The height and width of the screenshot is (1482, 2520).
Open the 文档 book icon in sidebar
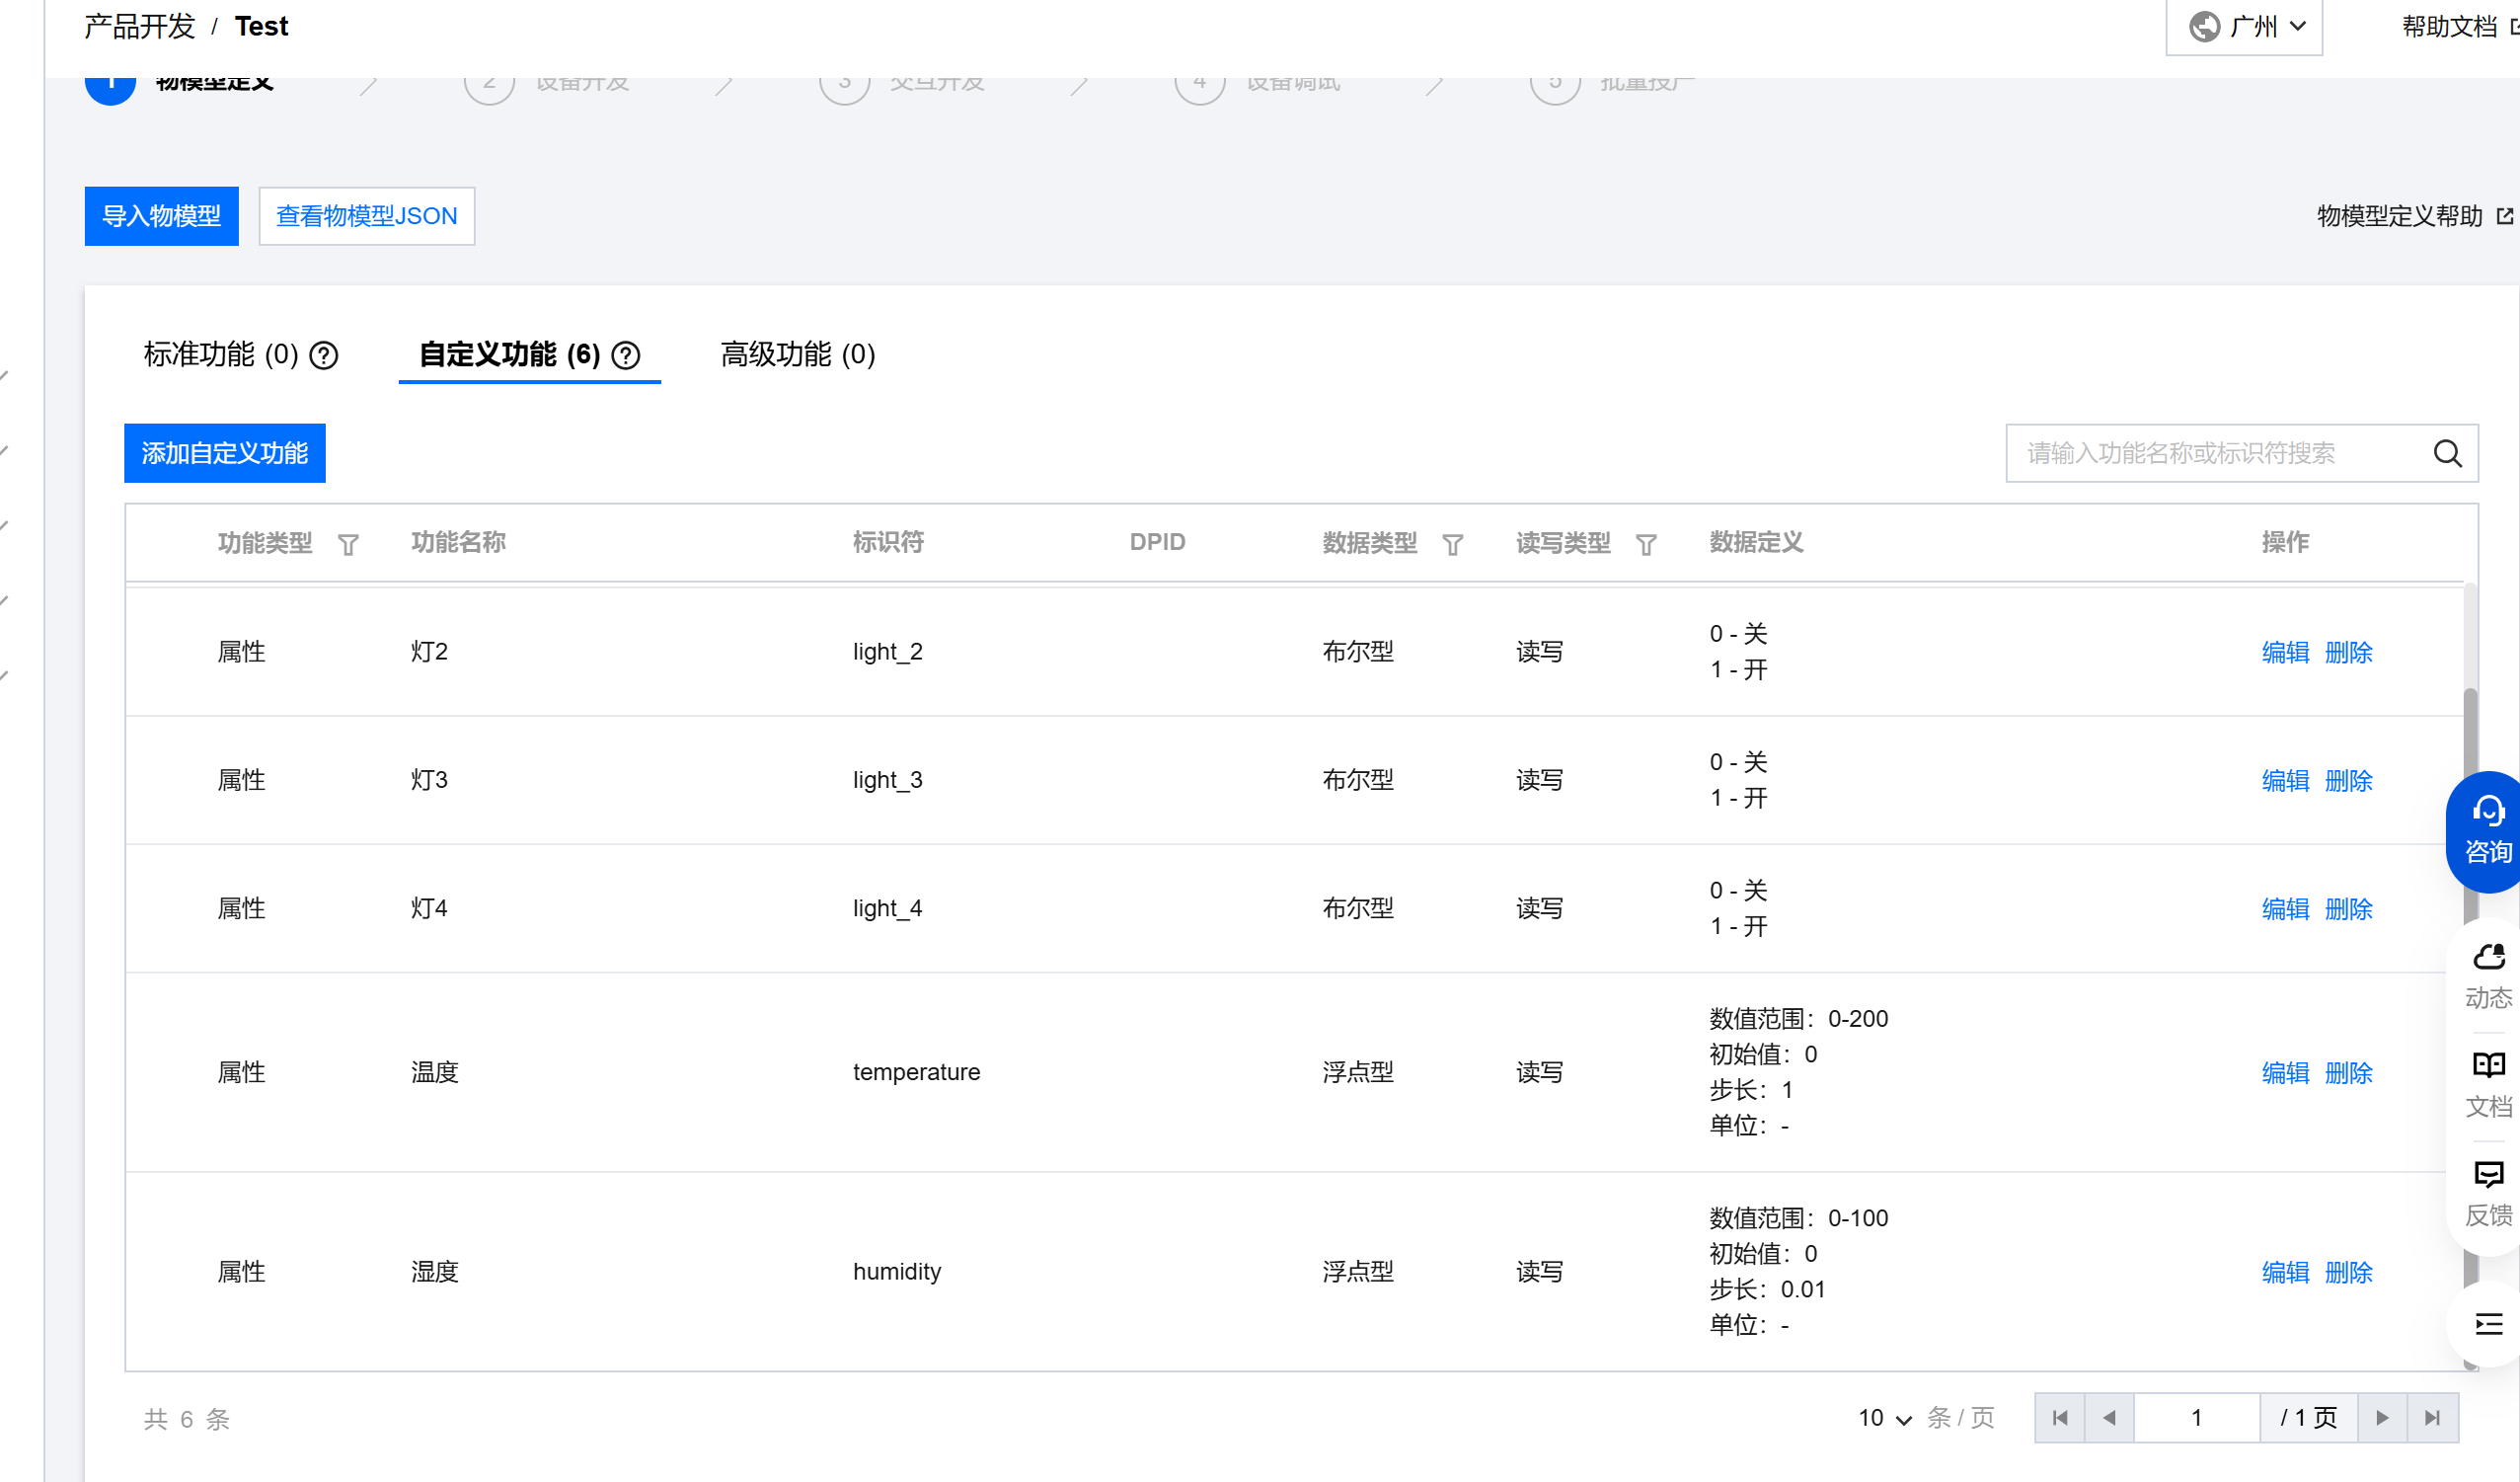(x=2487, y=1066)
